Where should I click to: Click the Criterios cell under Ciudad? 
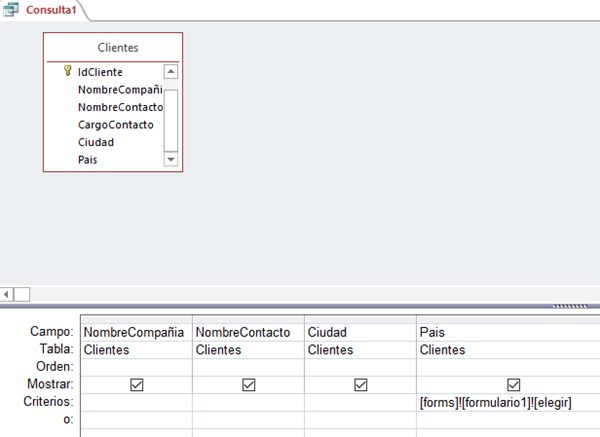[x=360, y=401]
